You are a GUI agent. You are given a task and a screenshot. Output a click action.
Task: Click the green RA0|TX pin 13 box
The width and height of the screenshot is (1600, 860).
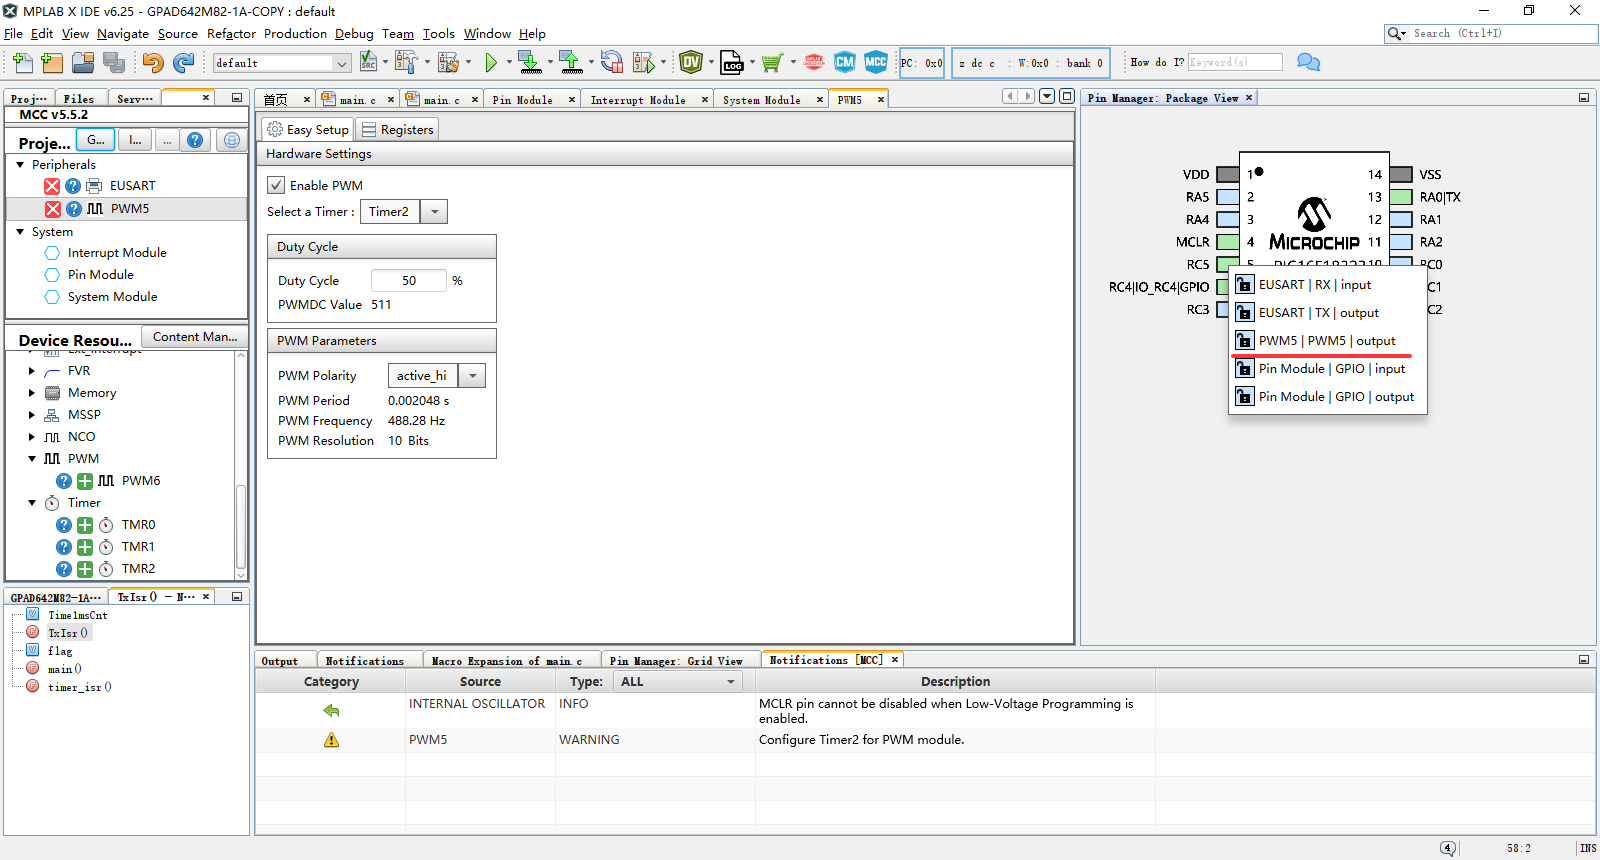click(x=1401, y=197)
